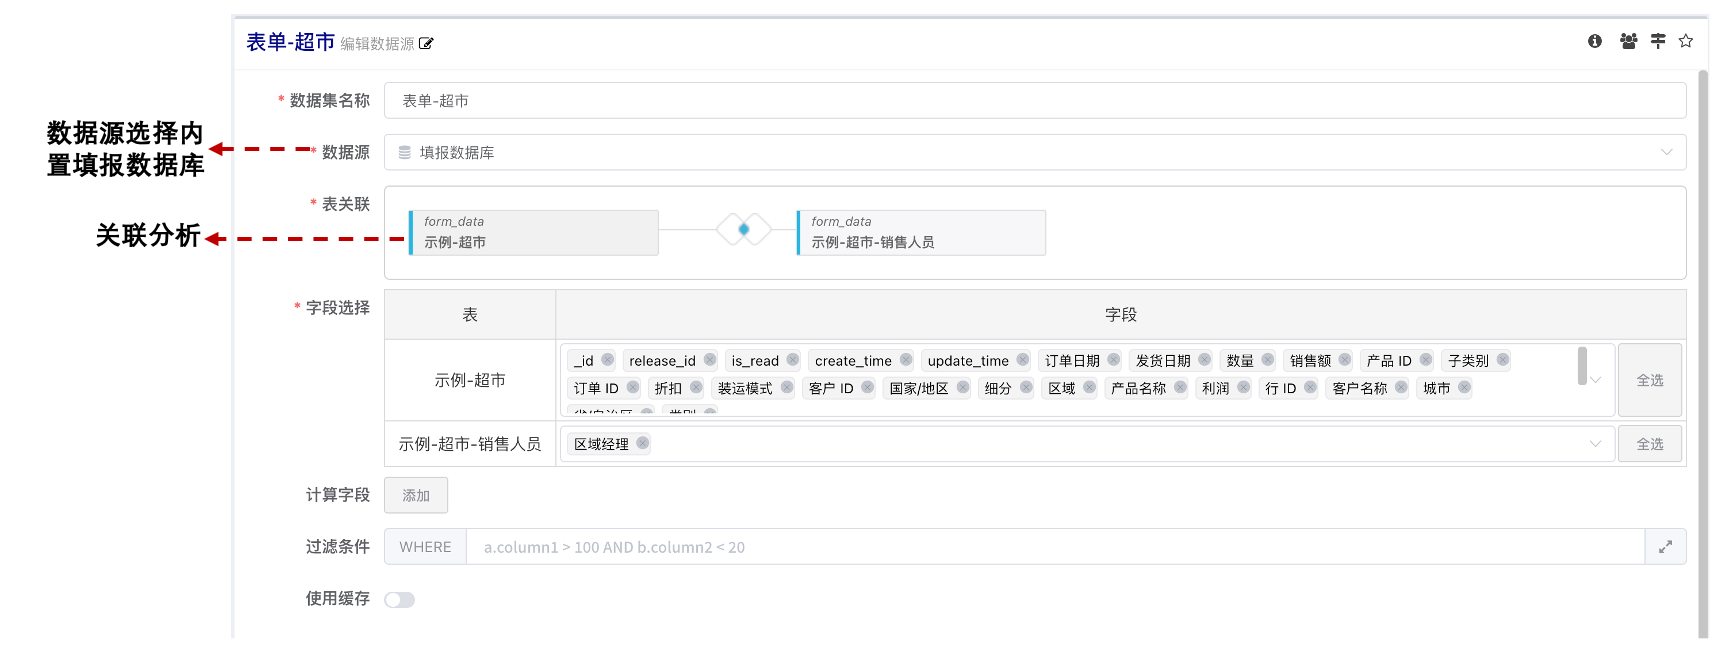The image size is (1718, 650).
Task: Click the join diamond between tables
Action: (743, 229)
